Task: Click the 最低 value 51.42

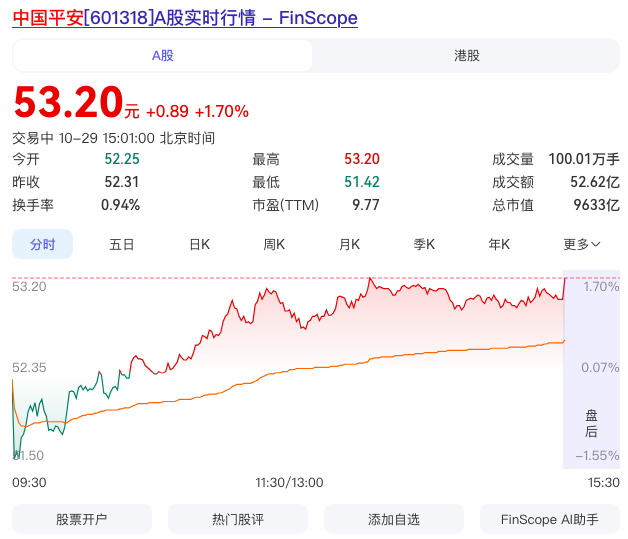Action: coord(362,182)
